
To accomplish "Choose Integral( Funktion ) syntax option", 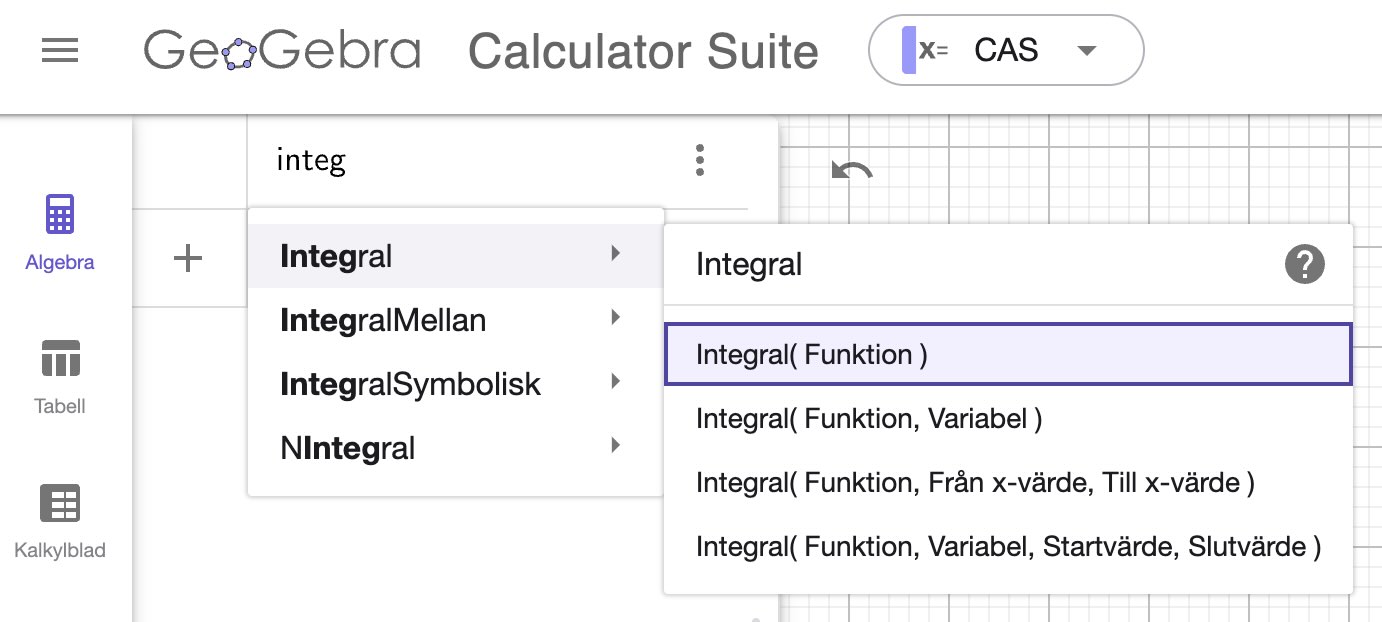I will (x=1007, y=355).
